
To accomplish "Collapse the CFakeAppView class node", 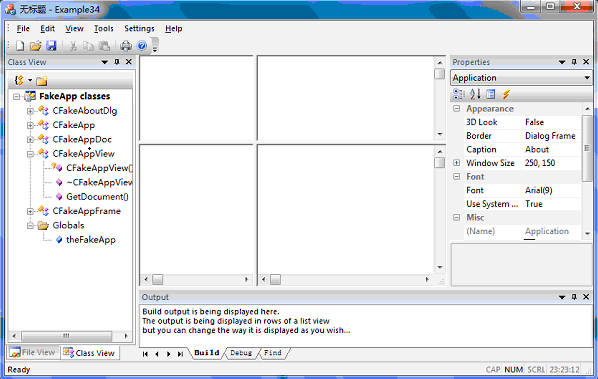I will 30,154.
